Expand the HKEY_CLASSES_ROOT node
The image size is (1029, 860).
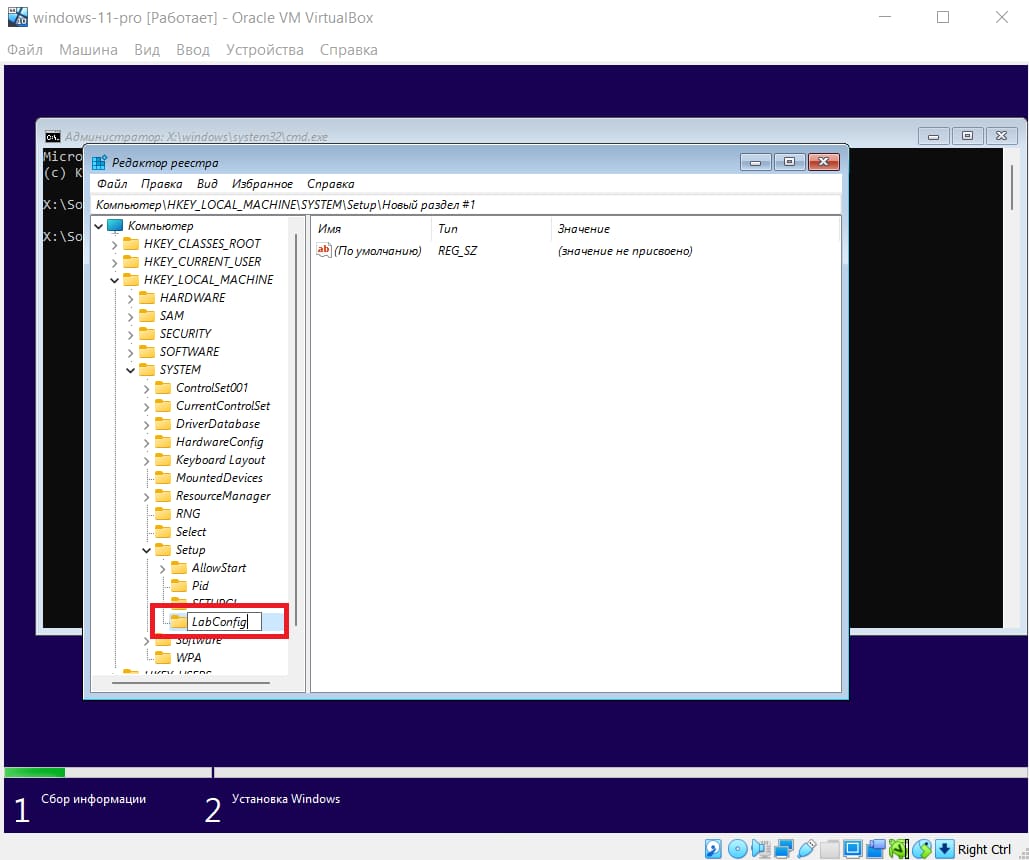[114, 244]
